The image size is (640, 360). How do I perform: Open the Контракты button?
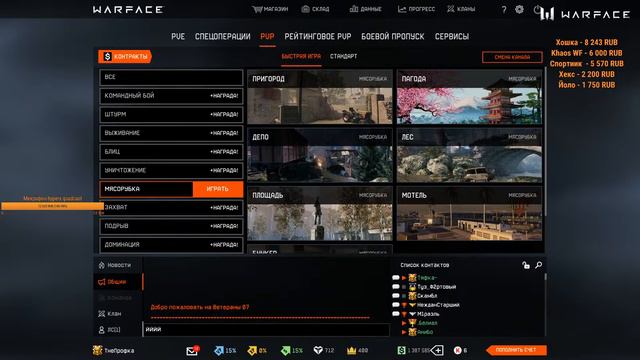click(x=125, y=56)
